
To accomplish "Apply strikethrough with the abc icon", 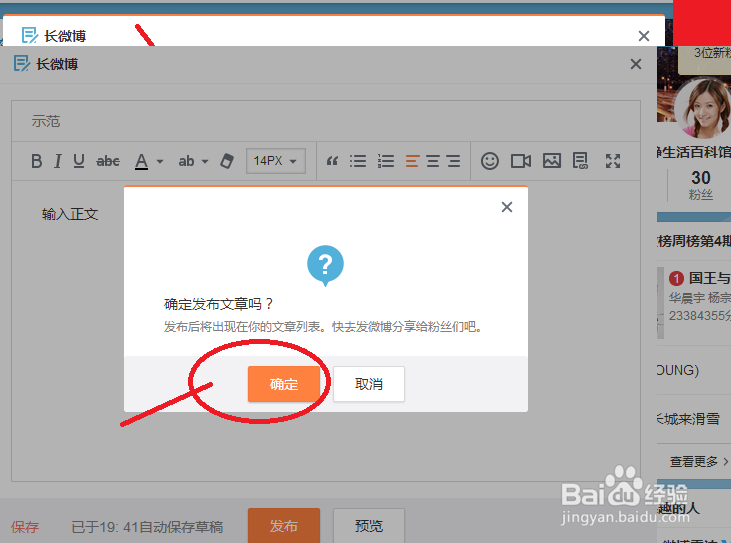I will 108,161.
